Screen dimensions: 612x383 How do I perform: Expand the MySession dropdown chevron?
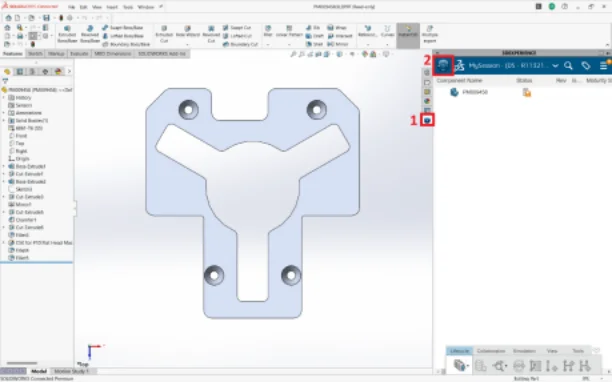pos(555,66)
